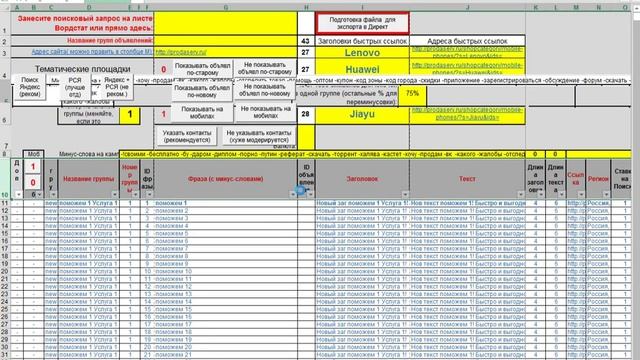The image size is (640, 360).
Task: Open filter dropdown for 'Длина текста' column
Action: [561, 195]
